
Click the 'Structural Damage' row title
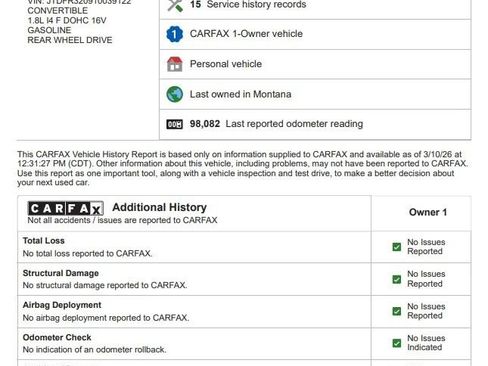(x=61, y=273)
